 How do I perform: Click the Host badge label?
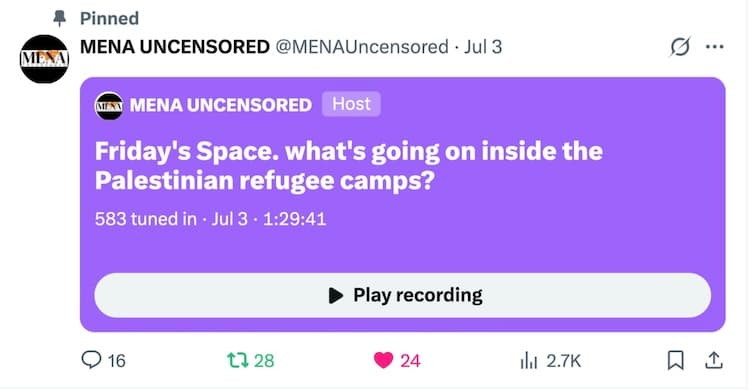352,104
